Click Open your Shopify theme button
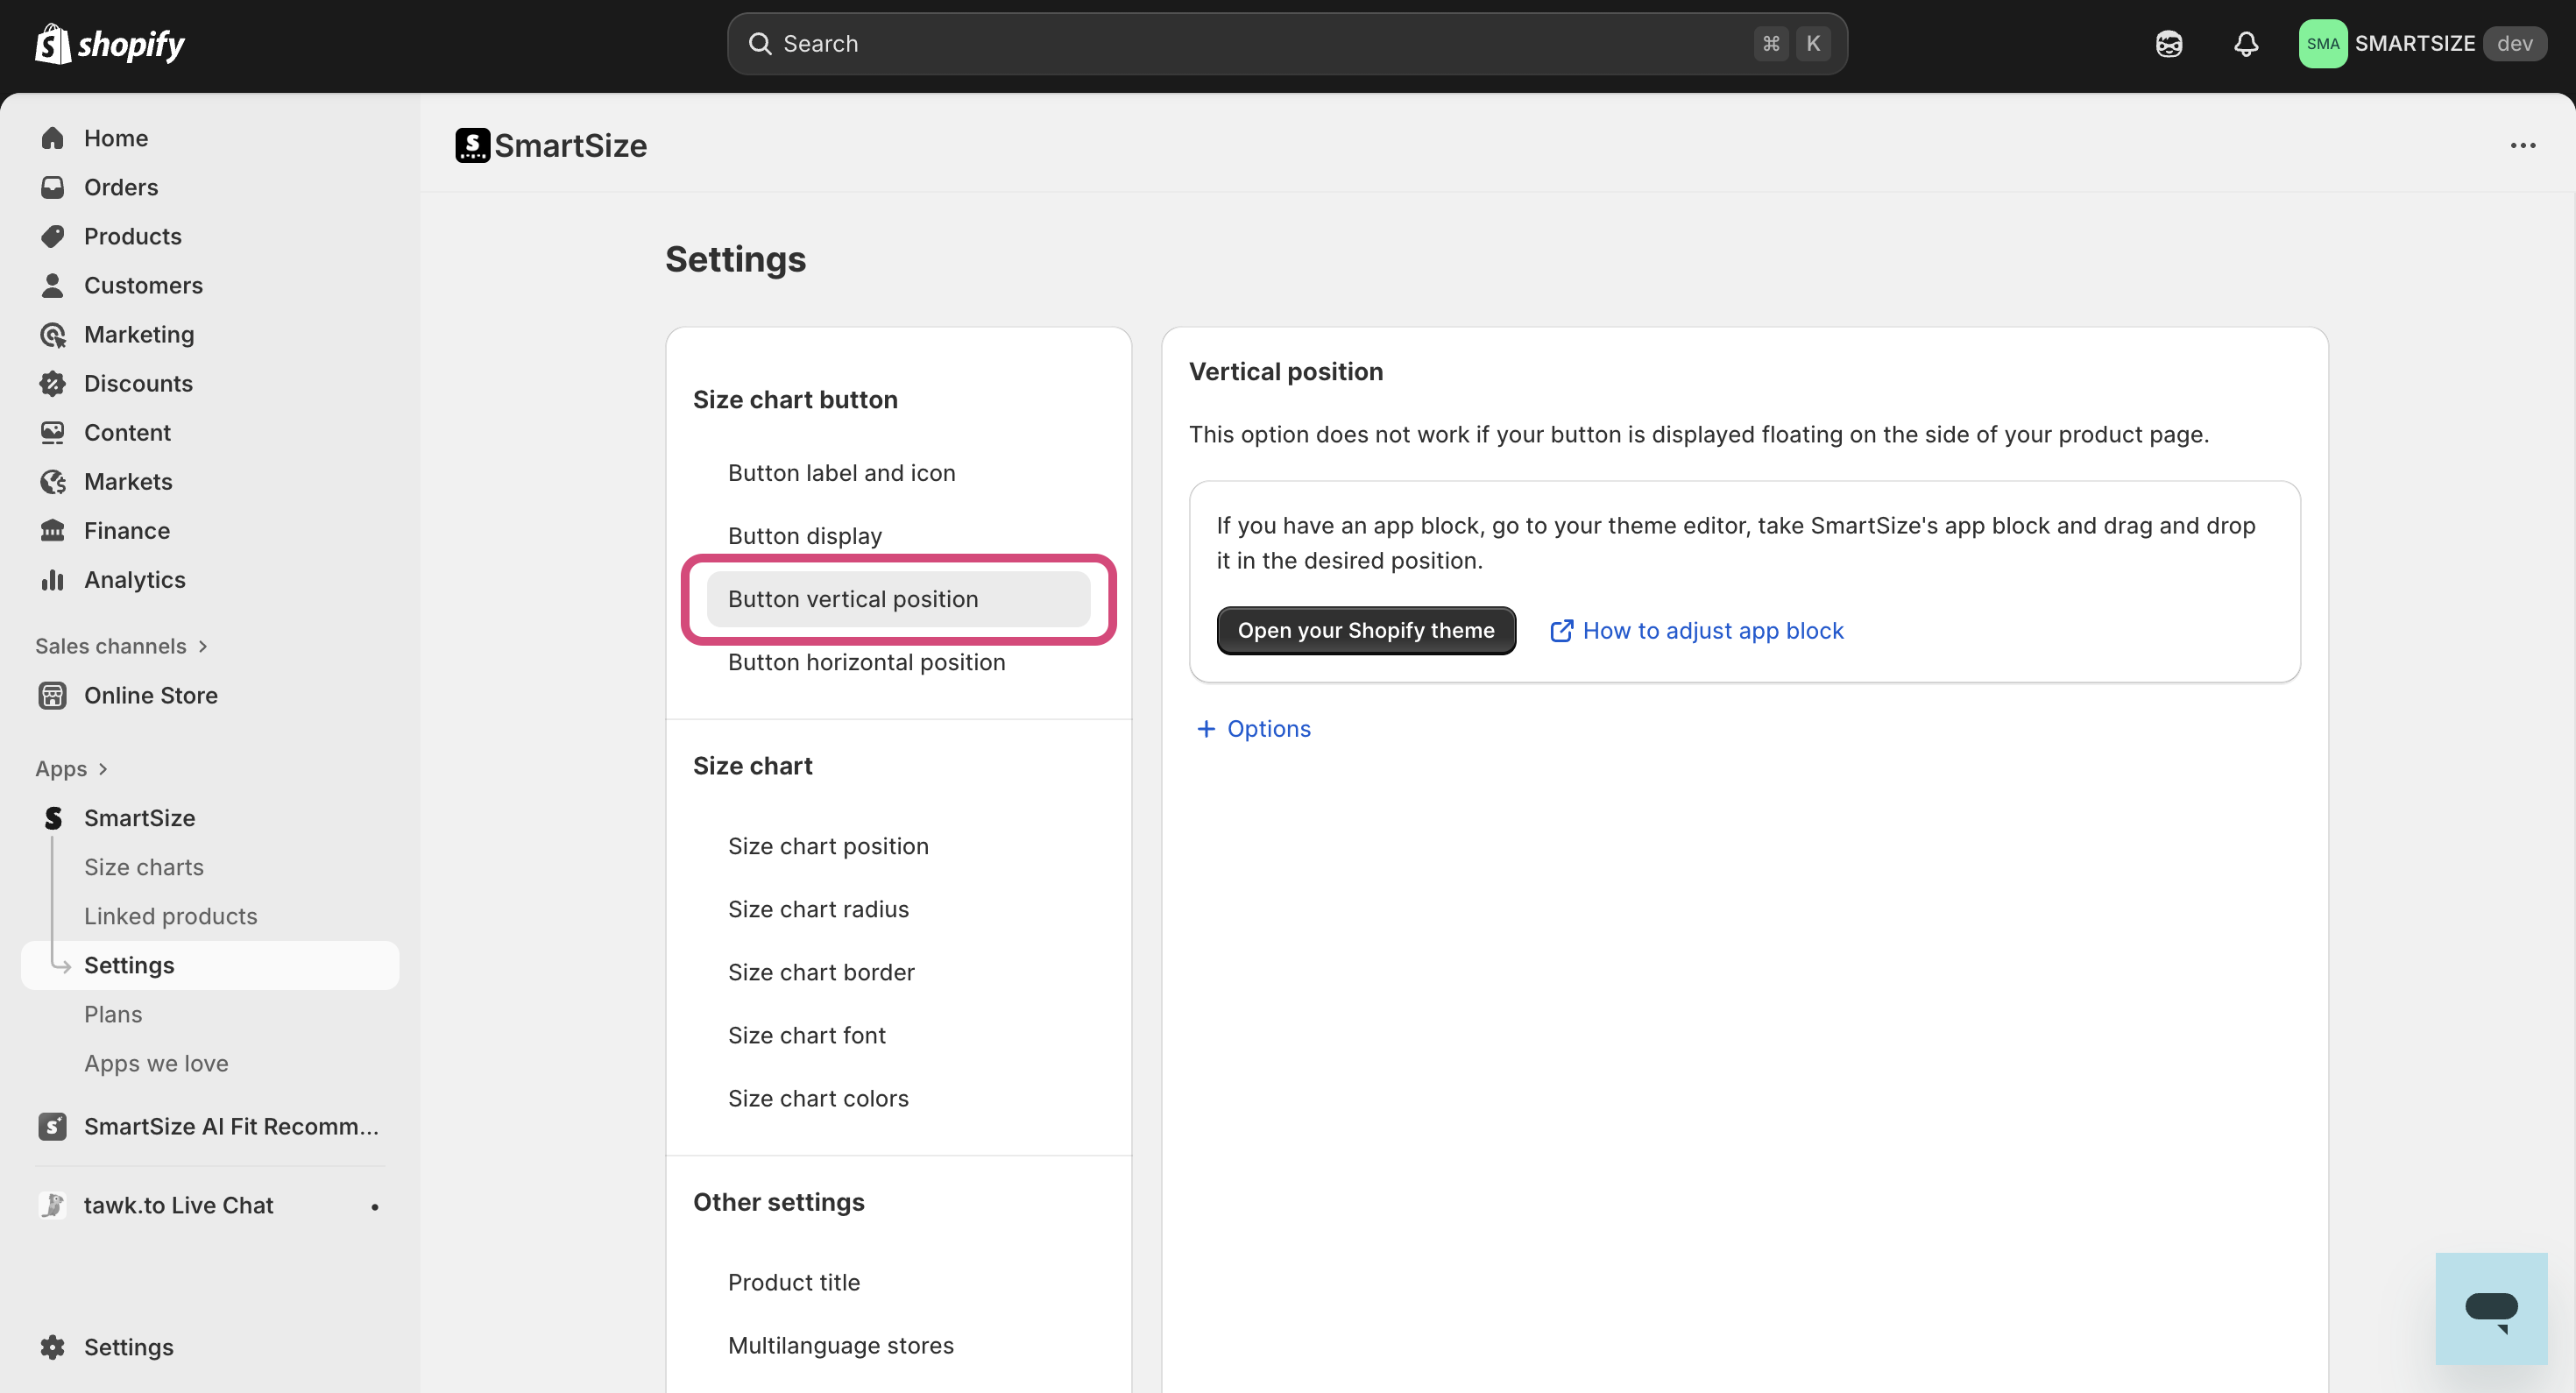Viewport: 2576px width, 1393px height. tap(1365, 631)
